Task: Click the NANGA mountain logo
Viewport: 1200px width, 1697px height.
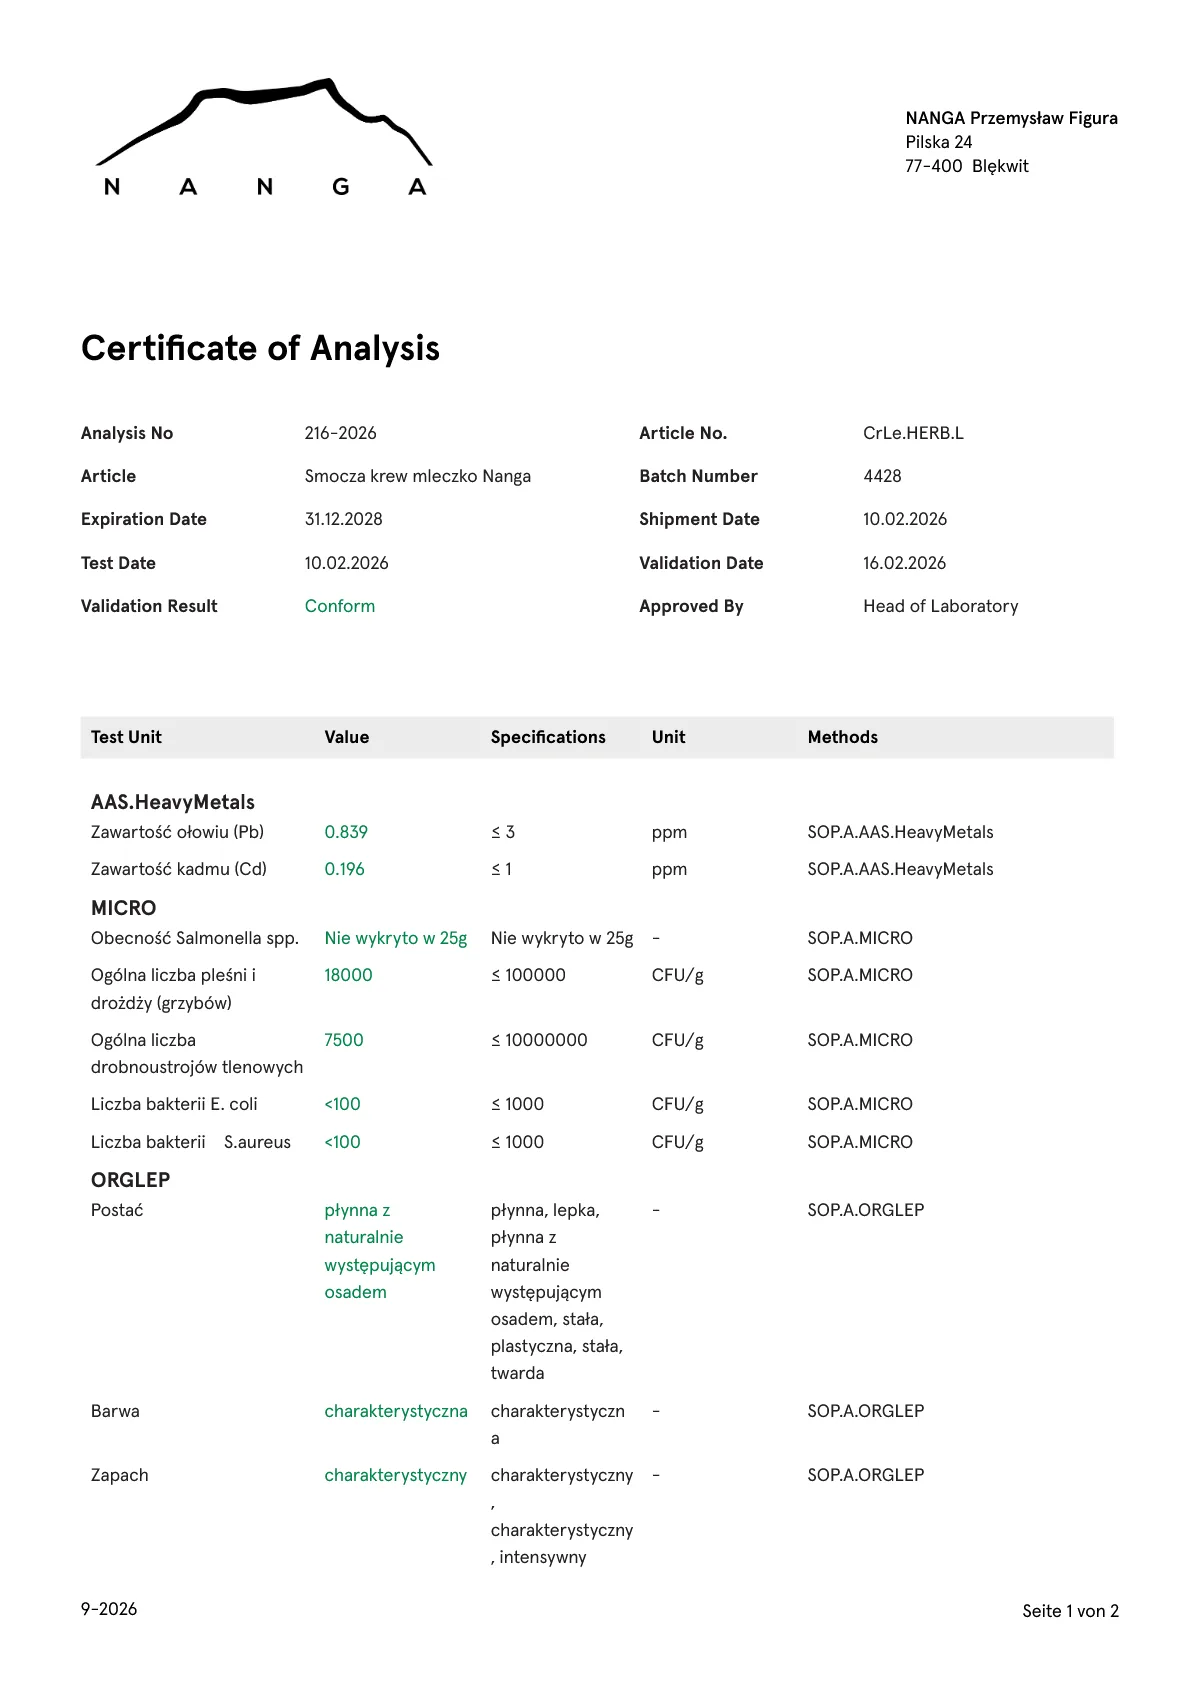Action: point(265,137)
